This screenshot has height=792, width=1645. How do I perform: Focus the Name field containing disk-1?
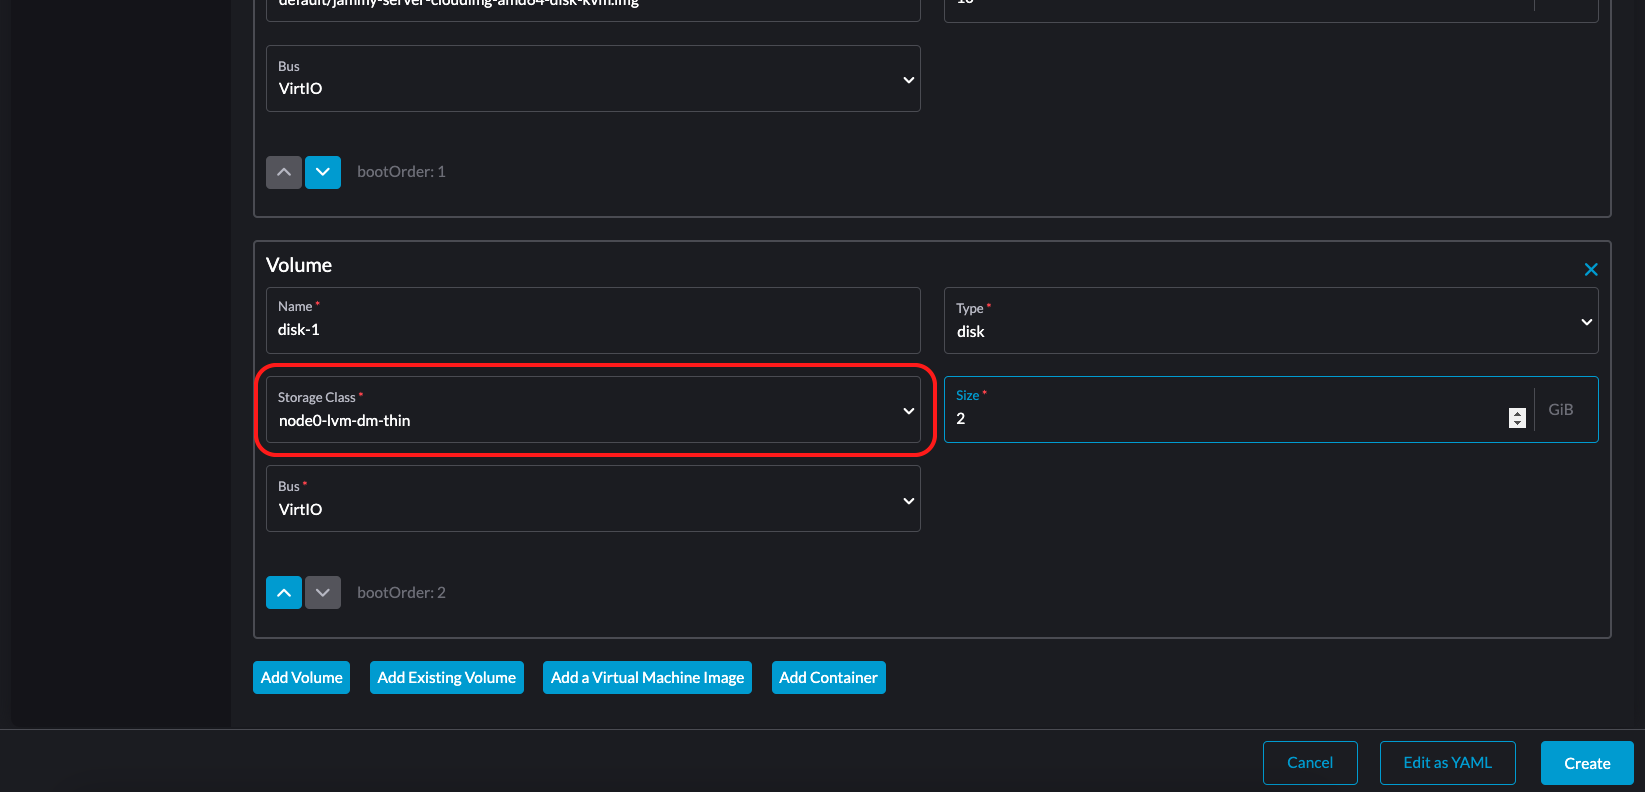(x=593, y=329)
